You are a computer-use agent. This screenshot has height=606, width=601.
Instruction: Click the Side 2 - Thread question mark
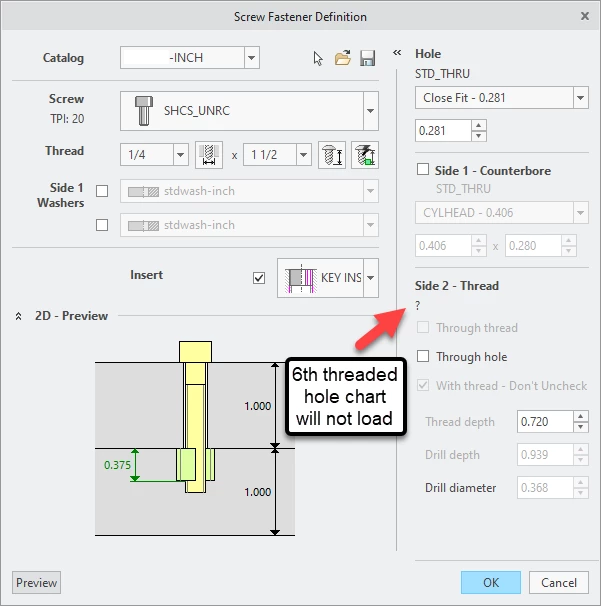[417, 305]
